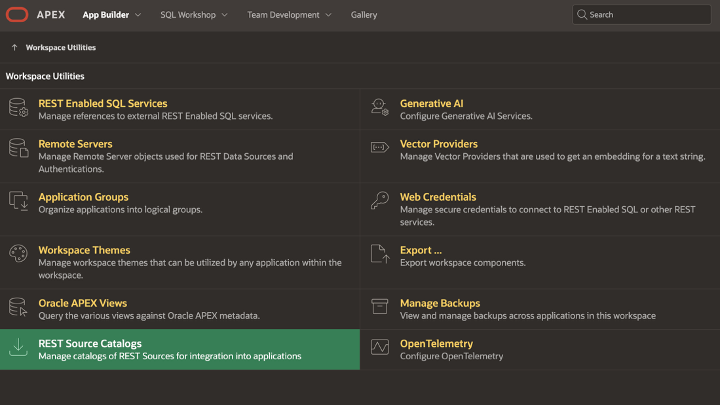Click the Remote Servers database icon

click(x=19, y=149)
